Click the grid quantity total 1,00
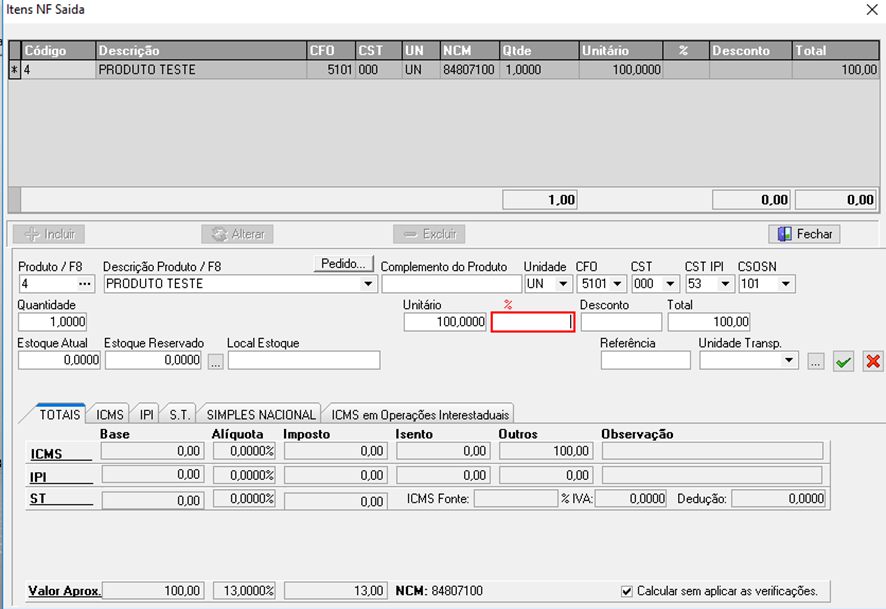Image resolution: width=886 pixels, height=609 pixels. pyautogui.click(x=540, y=200)
